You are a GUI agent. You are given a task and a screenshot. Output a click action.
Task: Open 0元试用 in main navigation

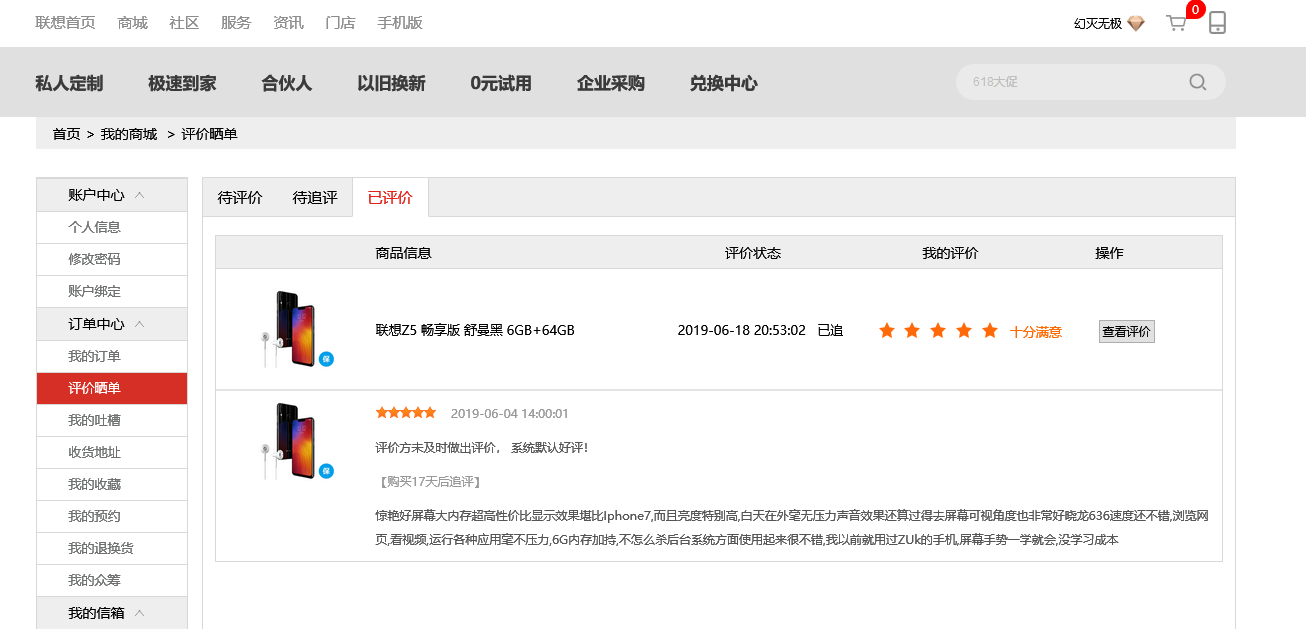coord(501,84)
